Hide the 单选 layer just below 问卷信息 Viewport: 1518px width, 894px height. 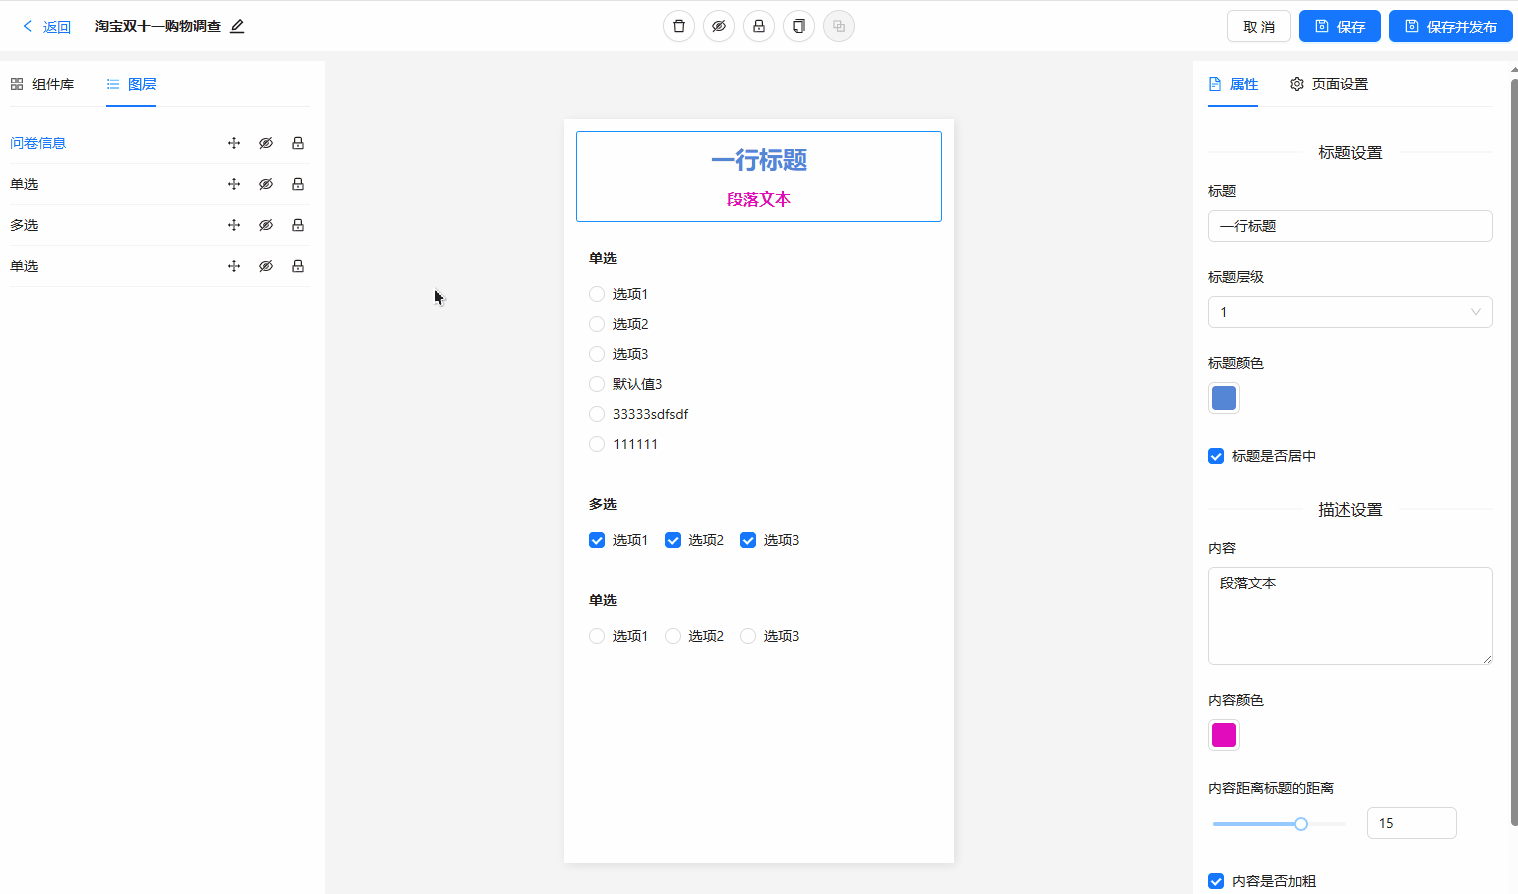point(266,184)
